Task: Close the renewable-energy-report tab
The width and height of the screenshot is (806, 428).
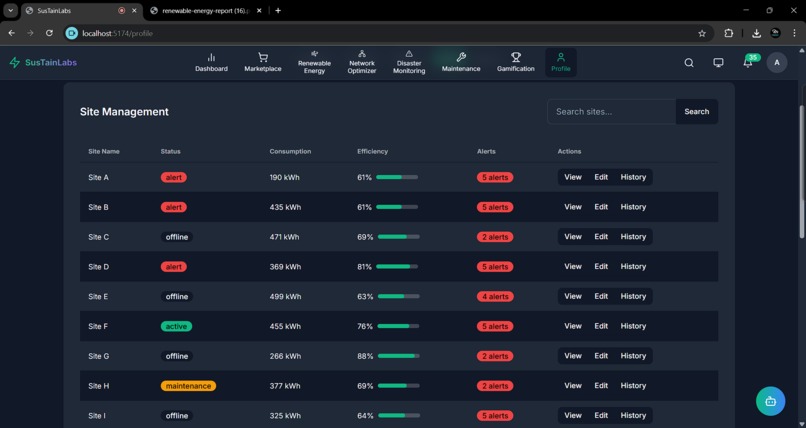Action: pos(259,10)
